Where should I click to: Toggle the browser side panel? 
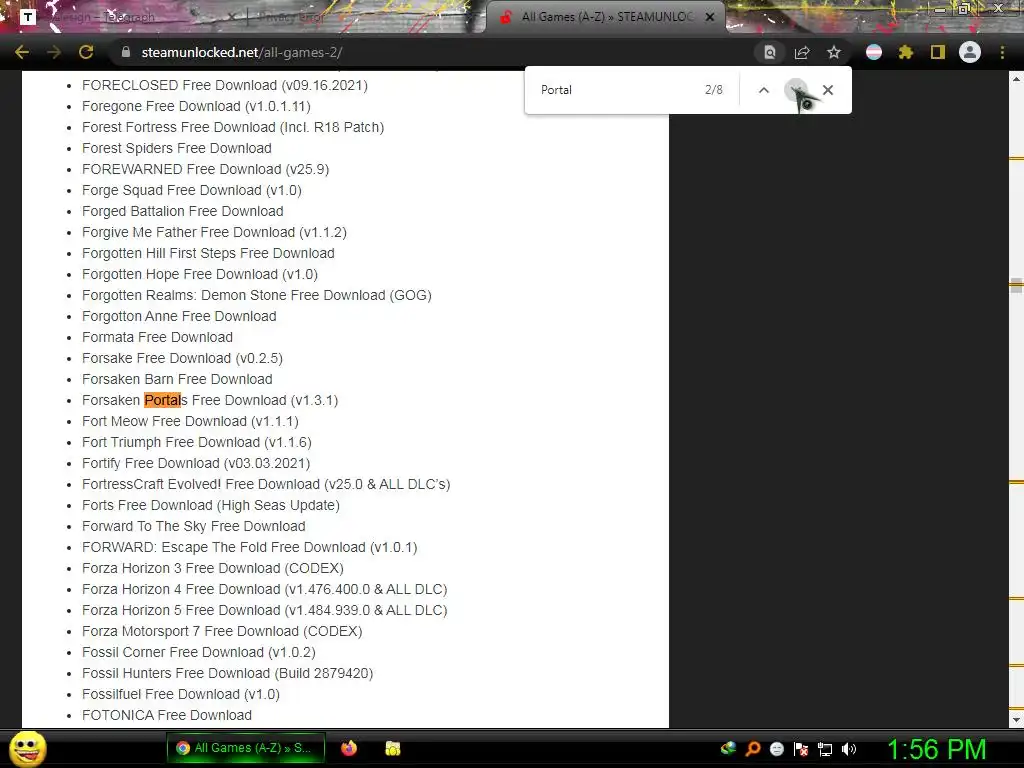(x=938, y=52)
